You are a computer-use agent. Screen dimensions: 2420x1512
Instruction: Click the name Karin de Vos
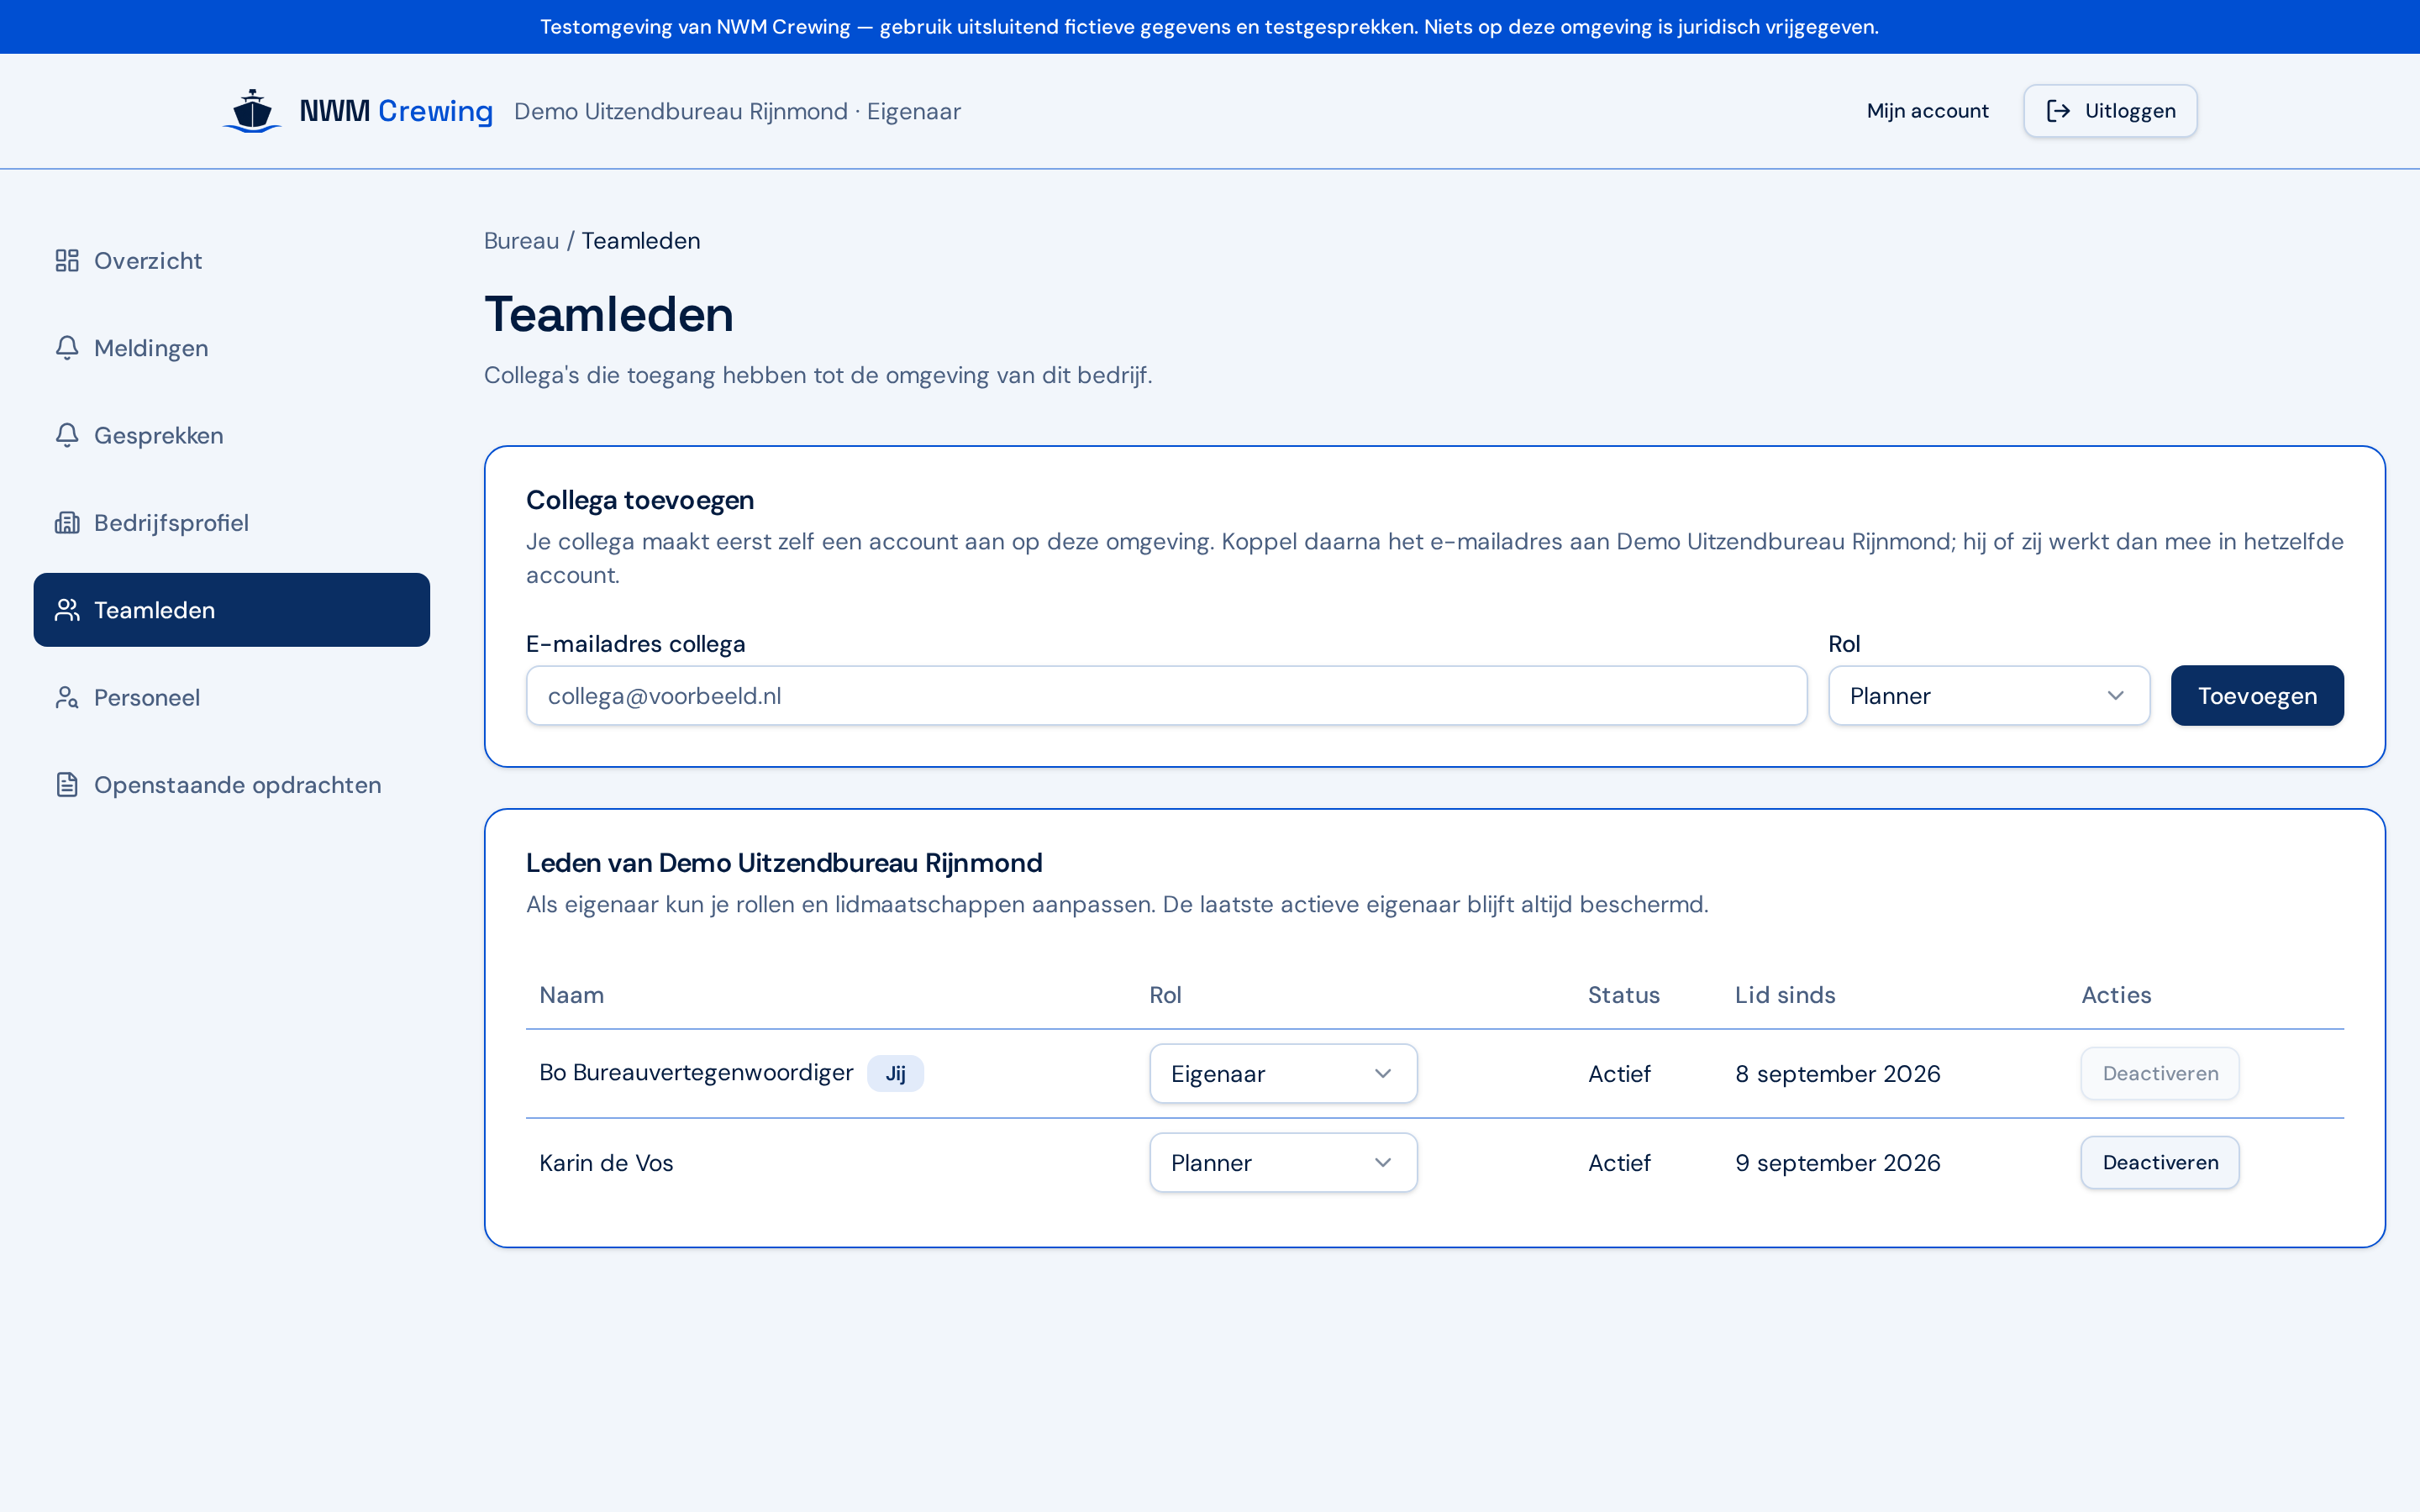coord(606,1163)
